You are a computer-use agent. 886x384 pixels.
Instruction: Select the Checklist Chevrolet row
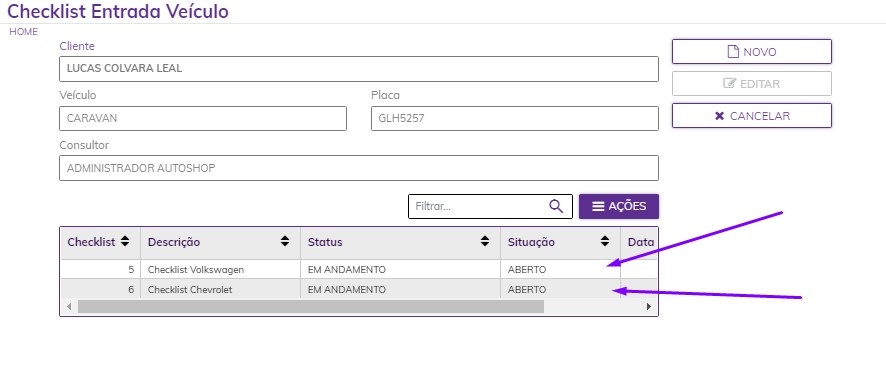click(x=359, y=289)
